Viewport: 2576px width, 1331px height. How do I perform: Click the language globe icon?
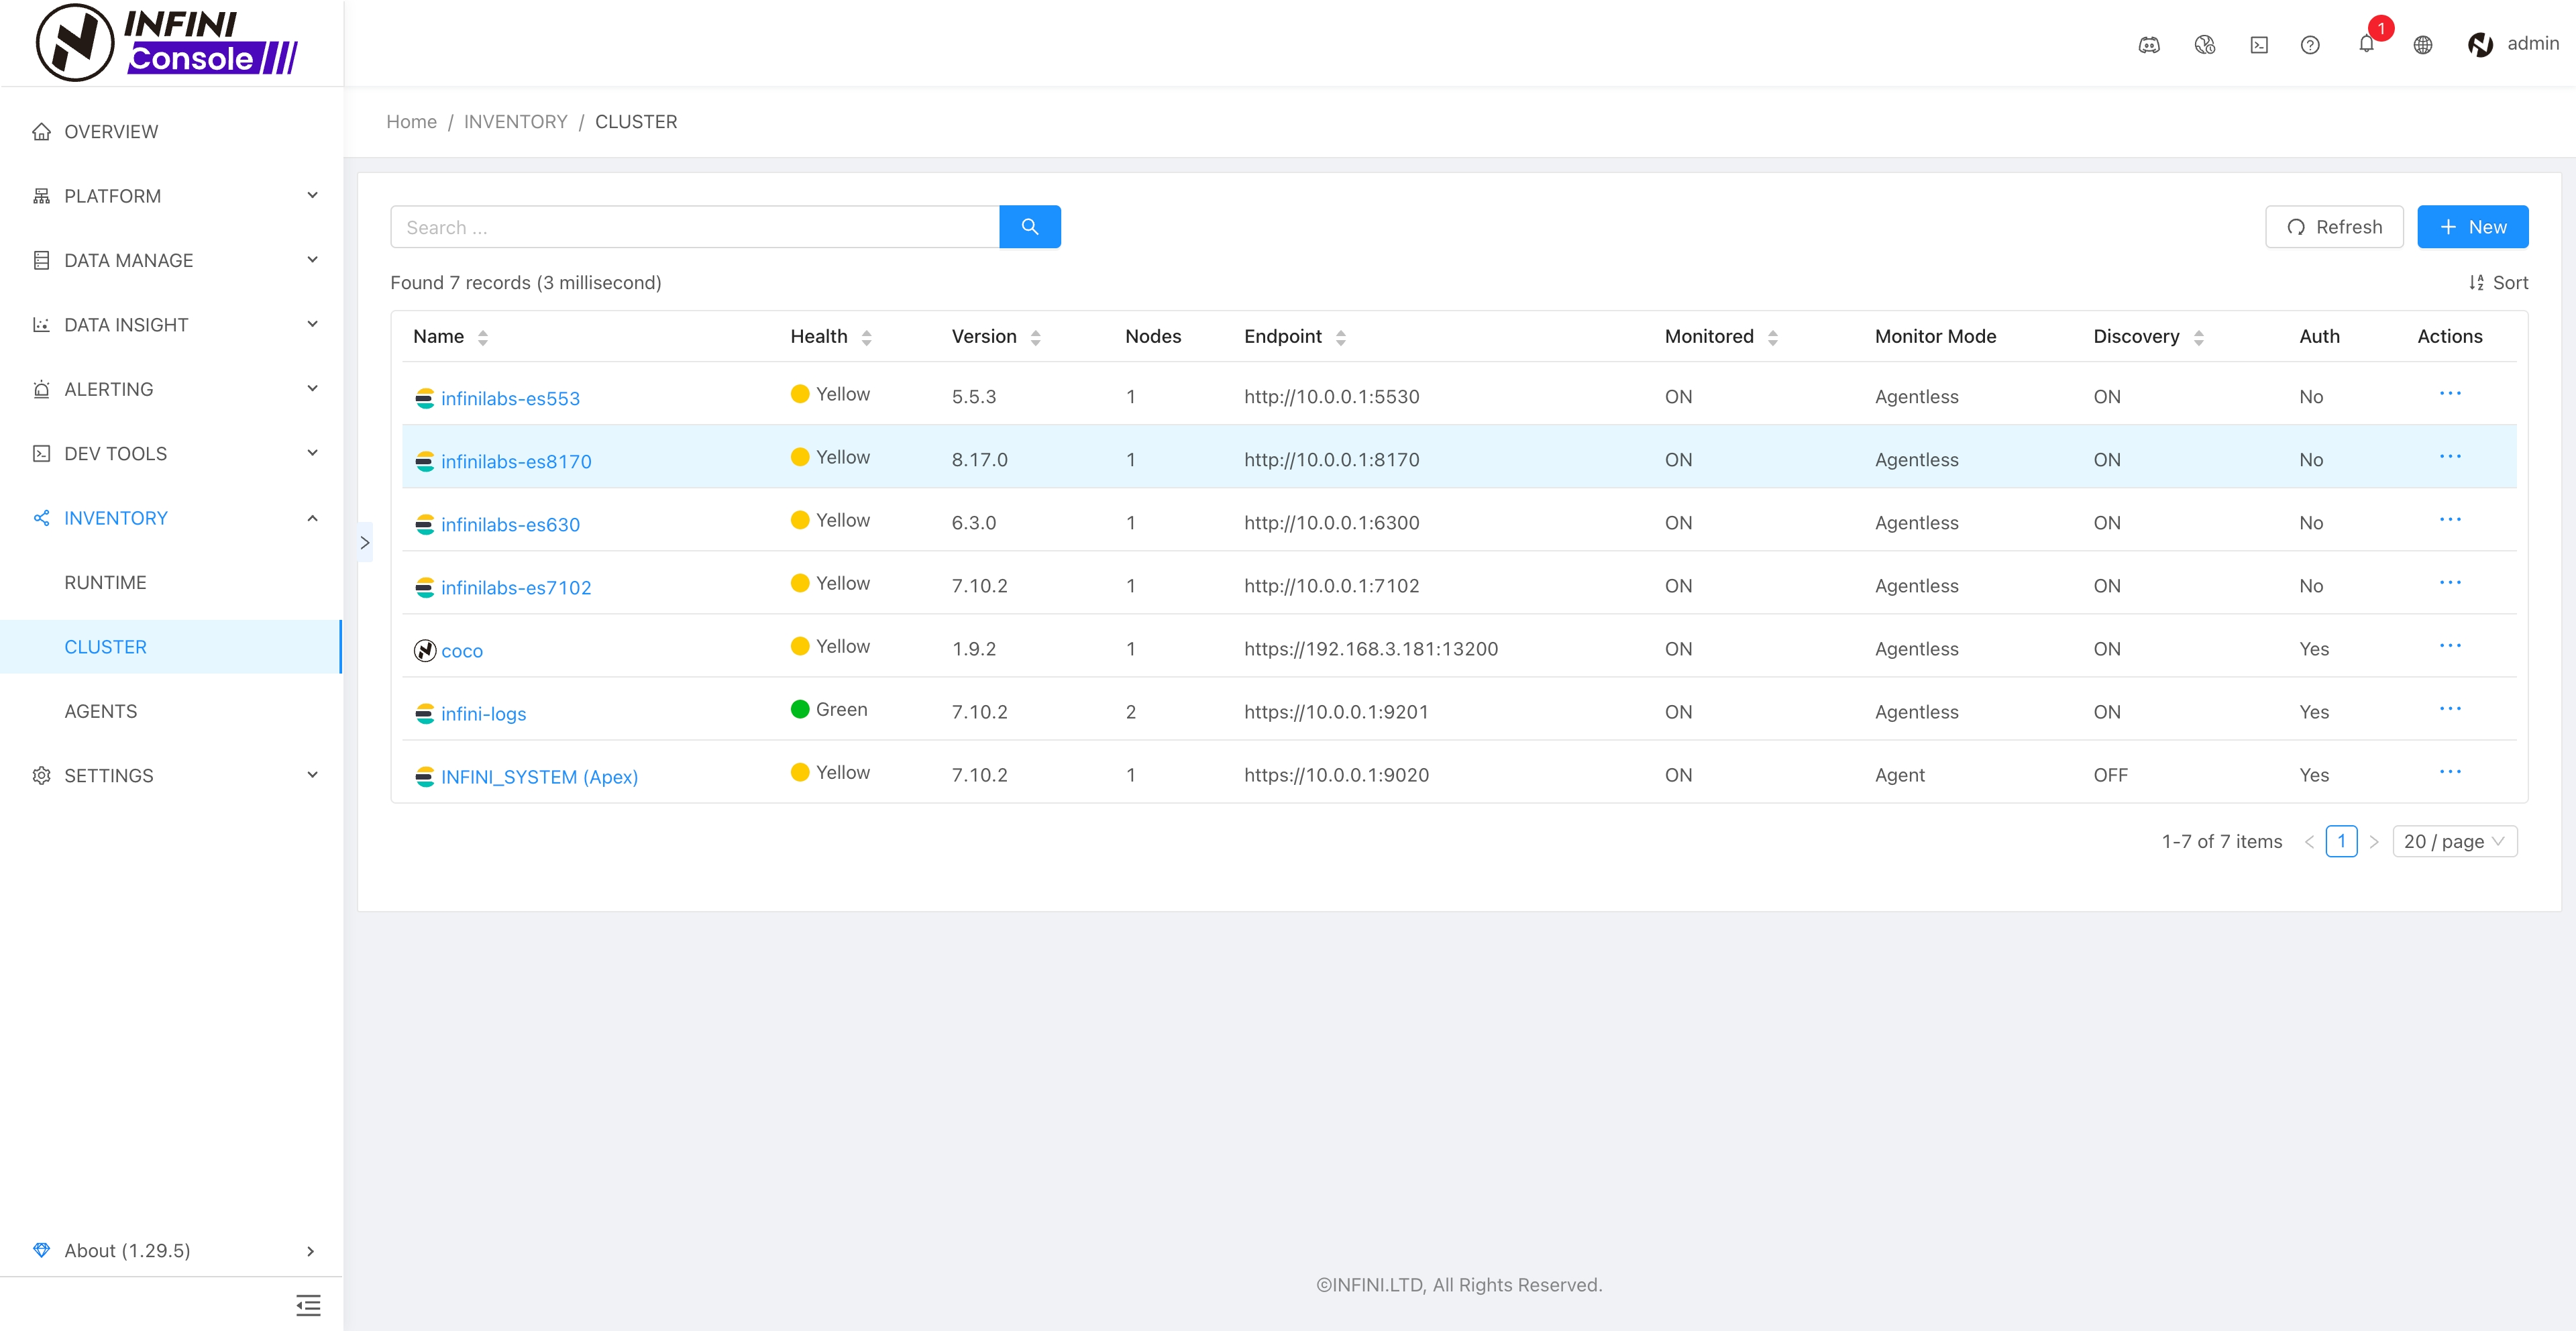2422,45
